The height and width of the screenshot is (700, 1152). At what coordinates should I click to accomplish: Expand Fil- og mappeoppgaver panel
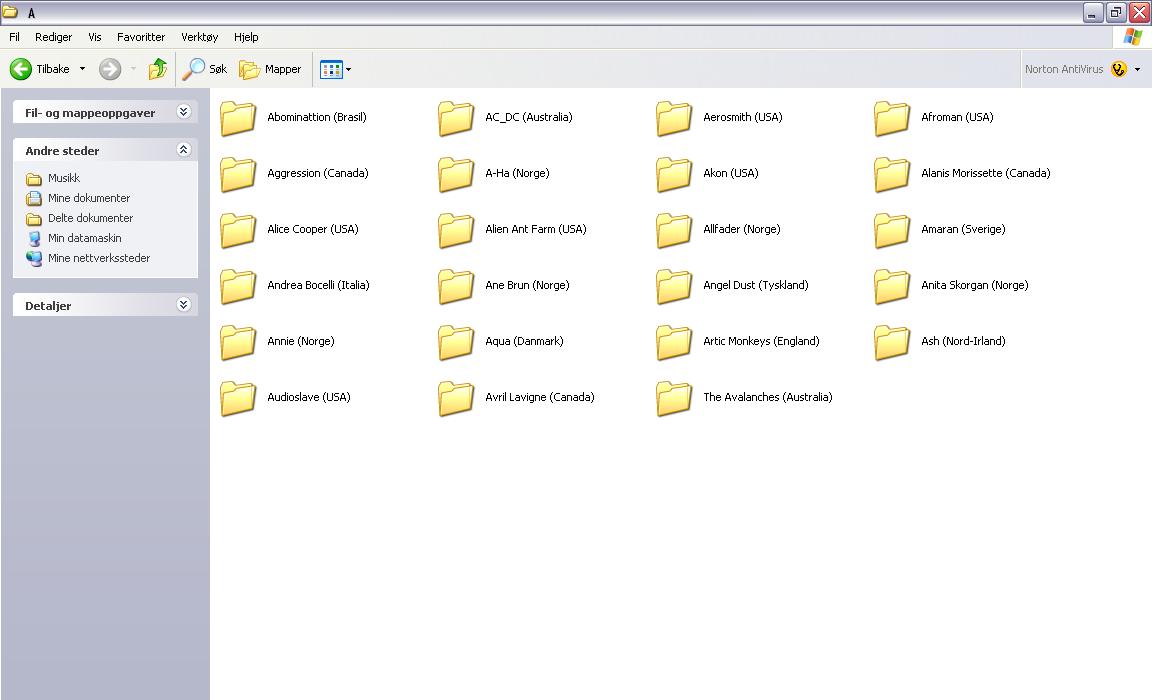(184, 112)
